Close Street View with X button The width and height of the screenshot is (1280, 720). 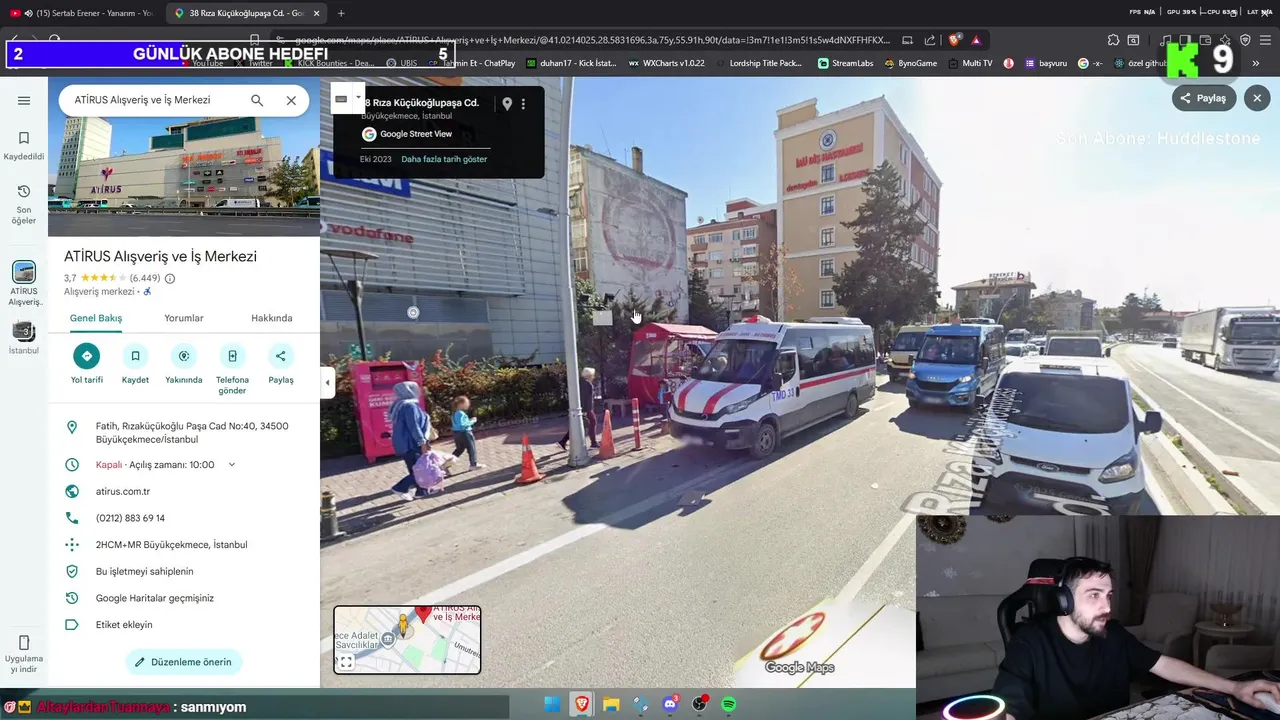(x=1257, y=98)
